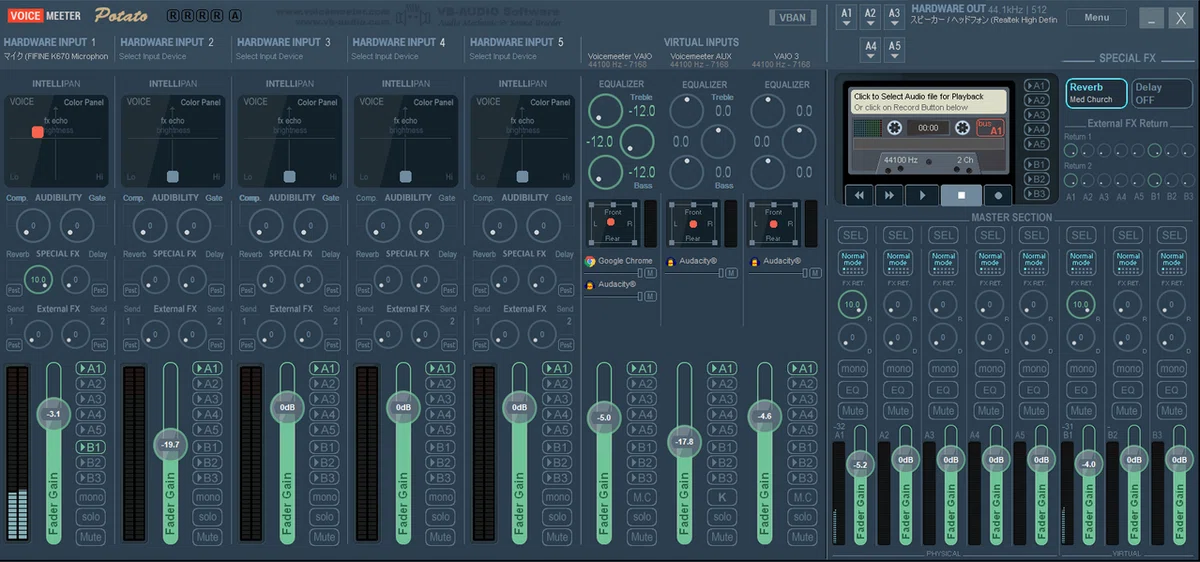
Task: Click the Hardware Input 1 Intellipan red handle
Action: click(x=37, y=132)
